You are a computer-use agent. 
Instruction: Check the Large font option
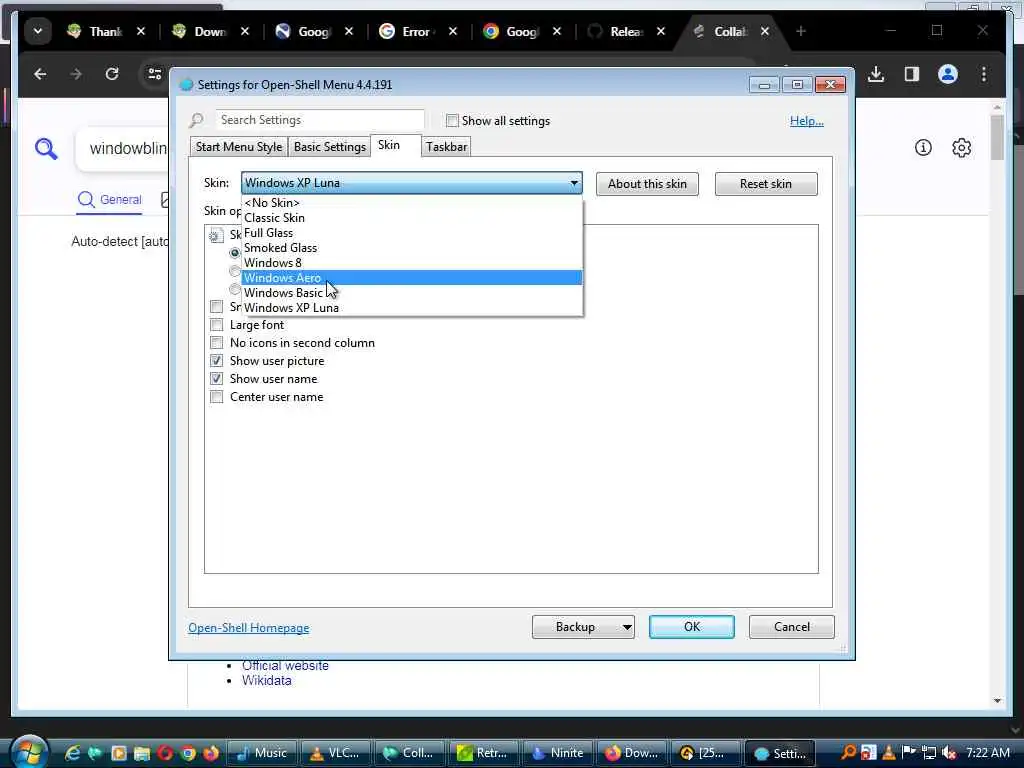pyautogui.click(x=217, y=325)
